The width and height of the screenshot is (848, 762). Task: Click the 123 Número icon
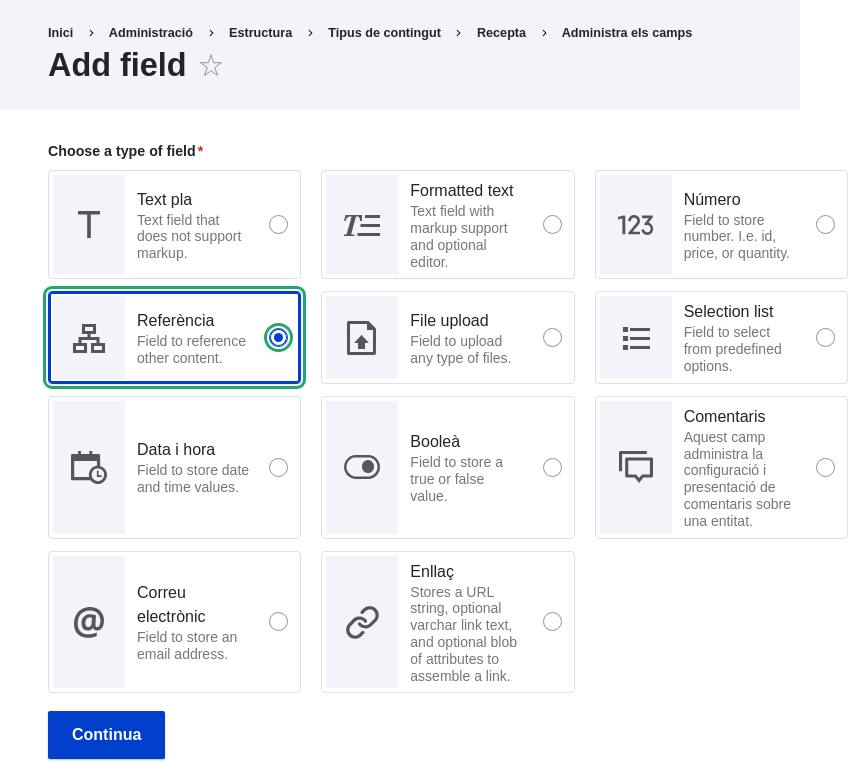point(635,224)
